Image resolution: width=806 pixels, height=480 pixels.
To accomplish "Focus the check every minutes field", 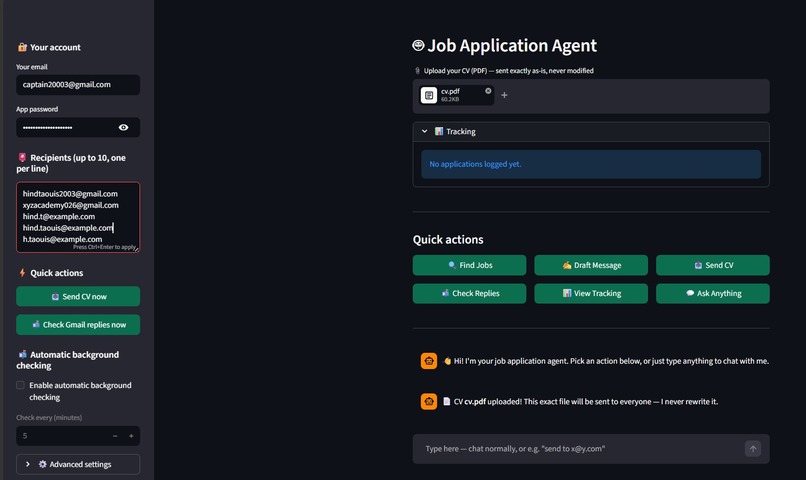I will click(x=62, y=436).
